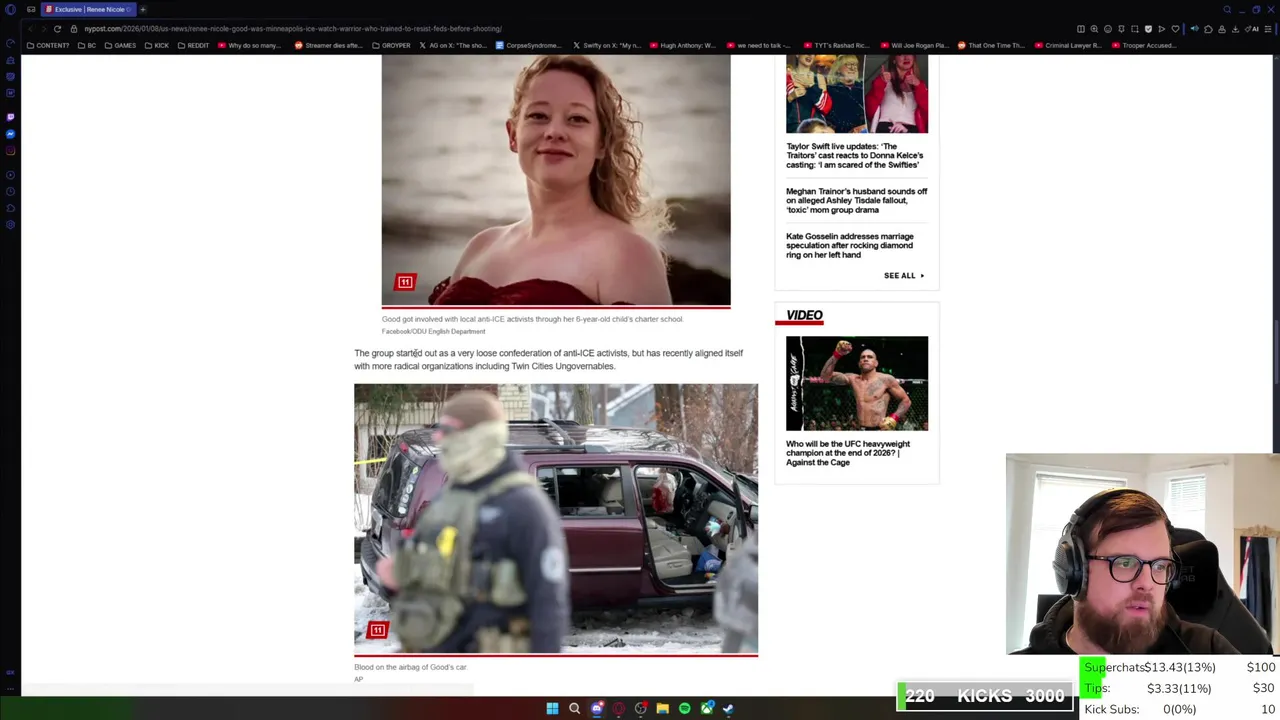Open 'Hugh Anthony: W...' bookmark
Image resolution: width=1280 pixels, height=720 pixels.
pyautogui.click(x=683, y=45)
